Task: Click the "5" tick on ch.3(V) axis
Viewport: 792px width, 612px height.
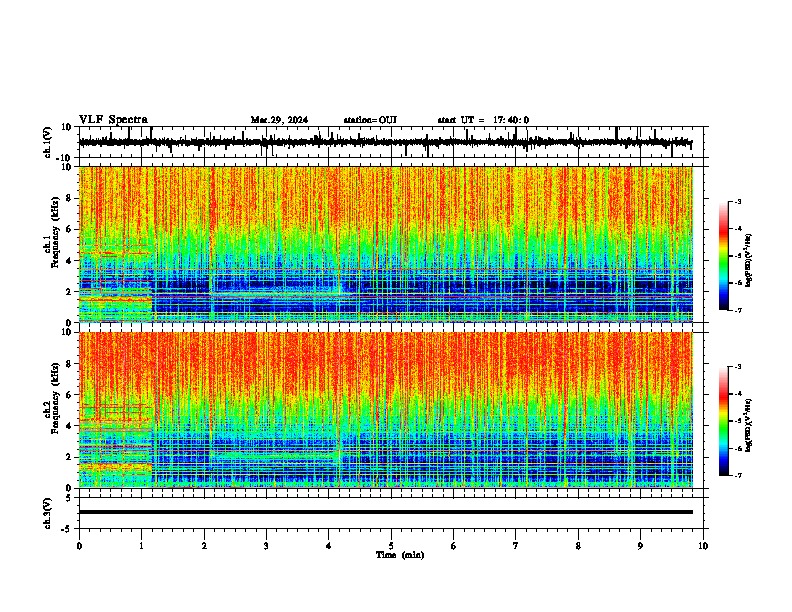Action: [69, 498]
